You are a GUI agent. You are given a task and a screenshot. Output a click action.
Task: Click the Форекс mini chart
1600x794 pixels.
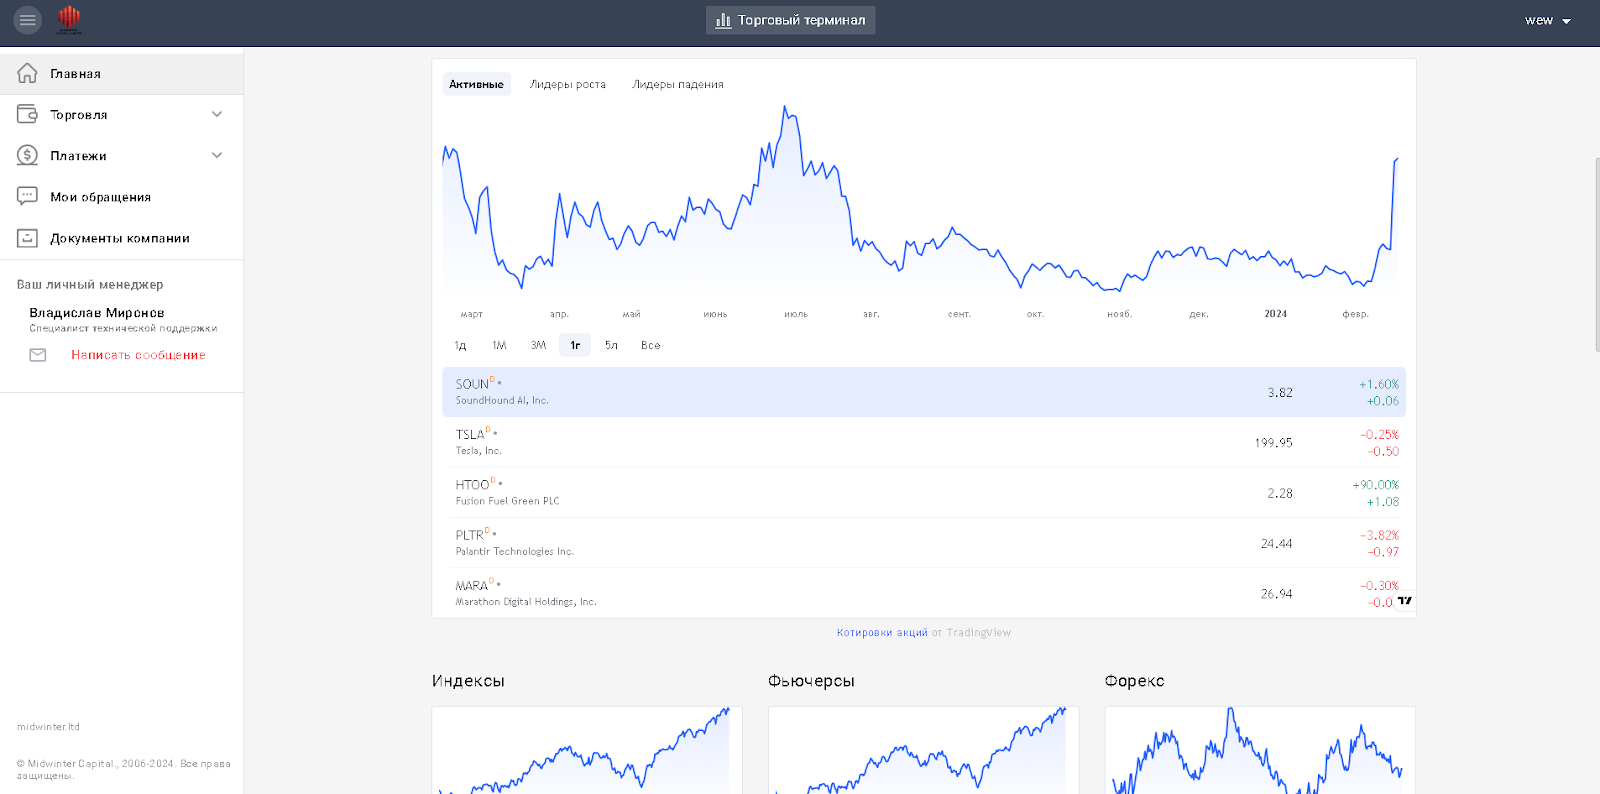[x=1260, y=750]
